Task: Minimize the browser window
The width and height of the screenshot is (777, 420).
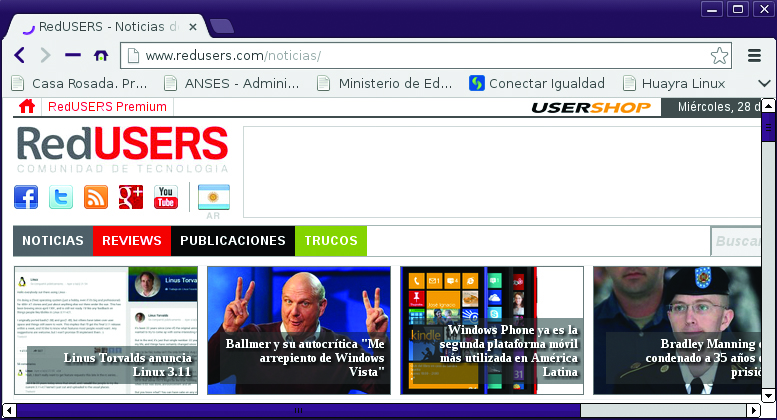Action: (x=712, y=9)
